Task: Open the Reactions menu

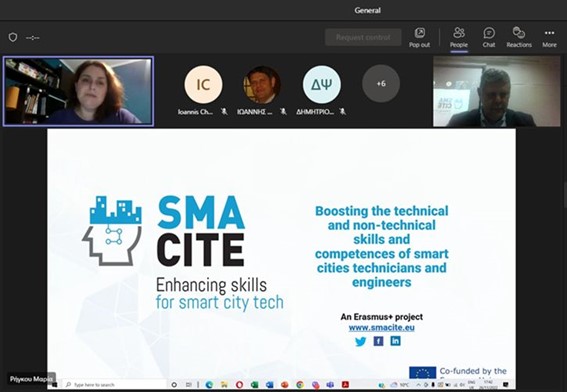Action: point(519,37)
